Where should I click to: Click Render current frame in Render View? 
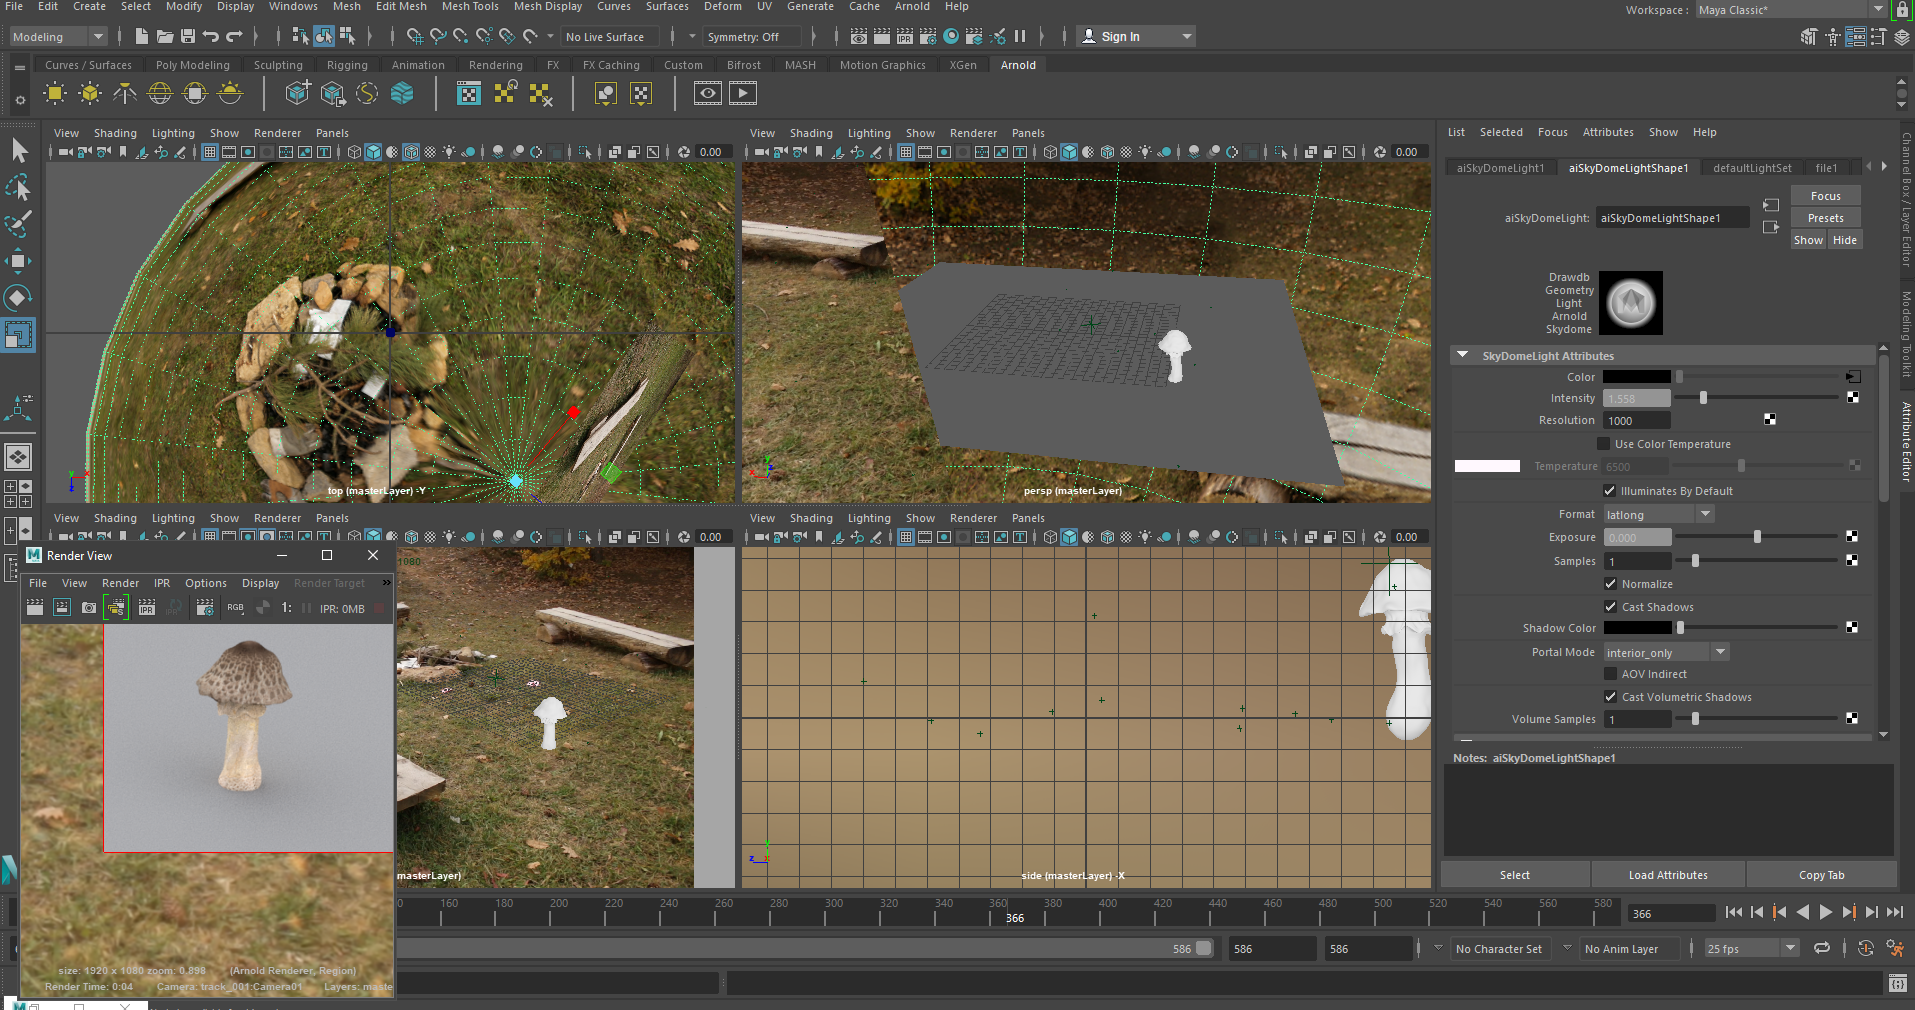[x=35, y=608]
